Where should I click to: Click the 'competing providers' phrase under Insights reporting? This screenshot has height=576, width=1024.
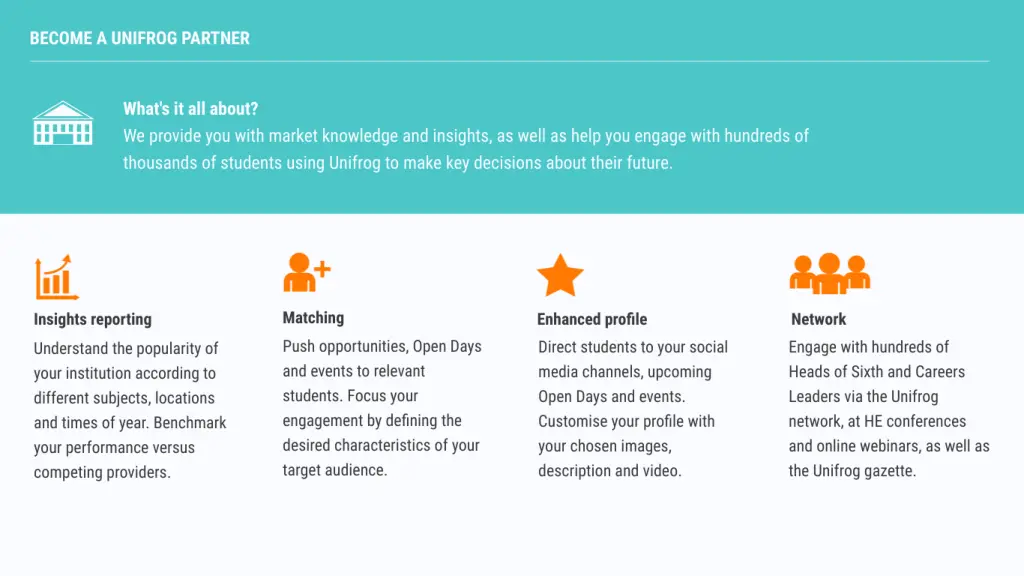102,473
